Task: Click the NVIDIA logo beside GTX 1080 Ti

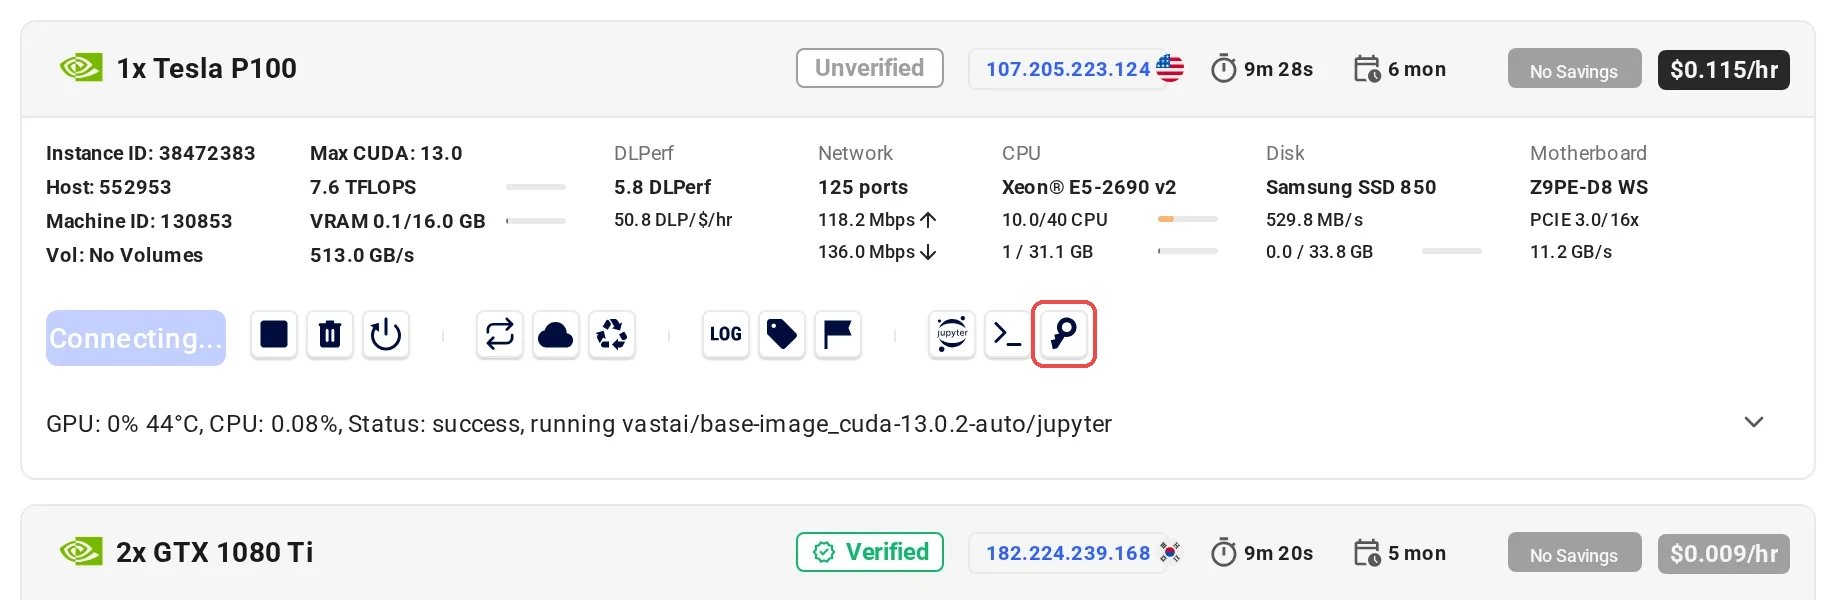Action: point(81,552)
